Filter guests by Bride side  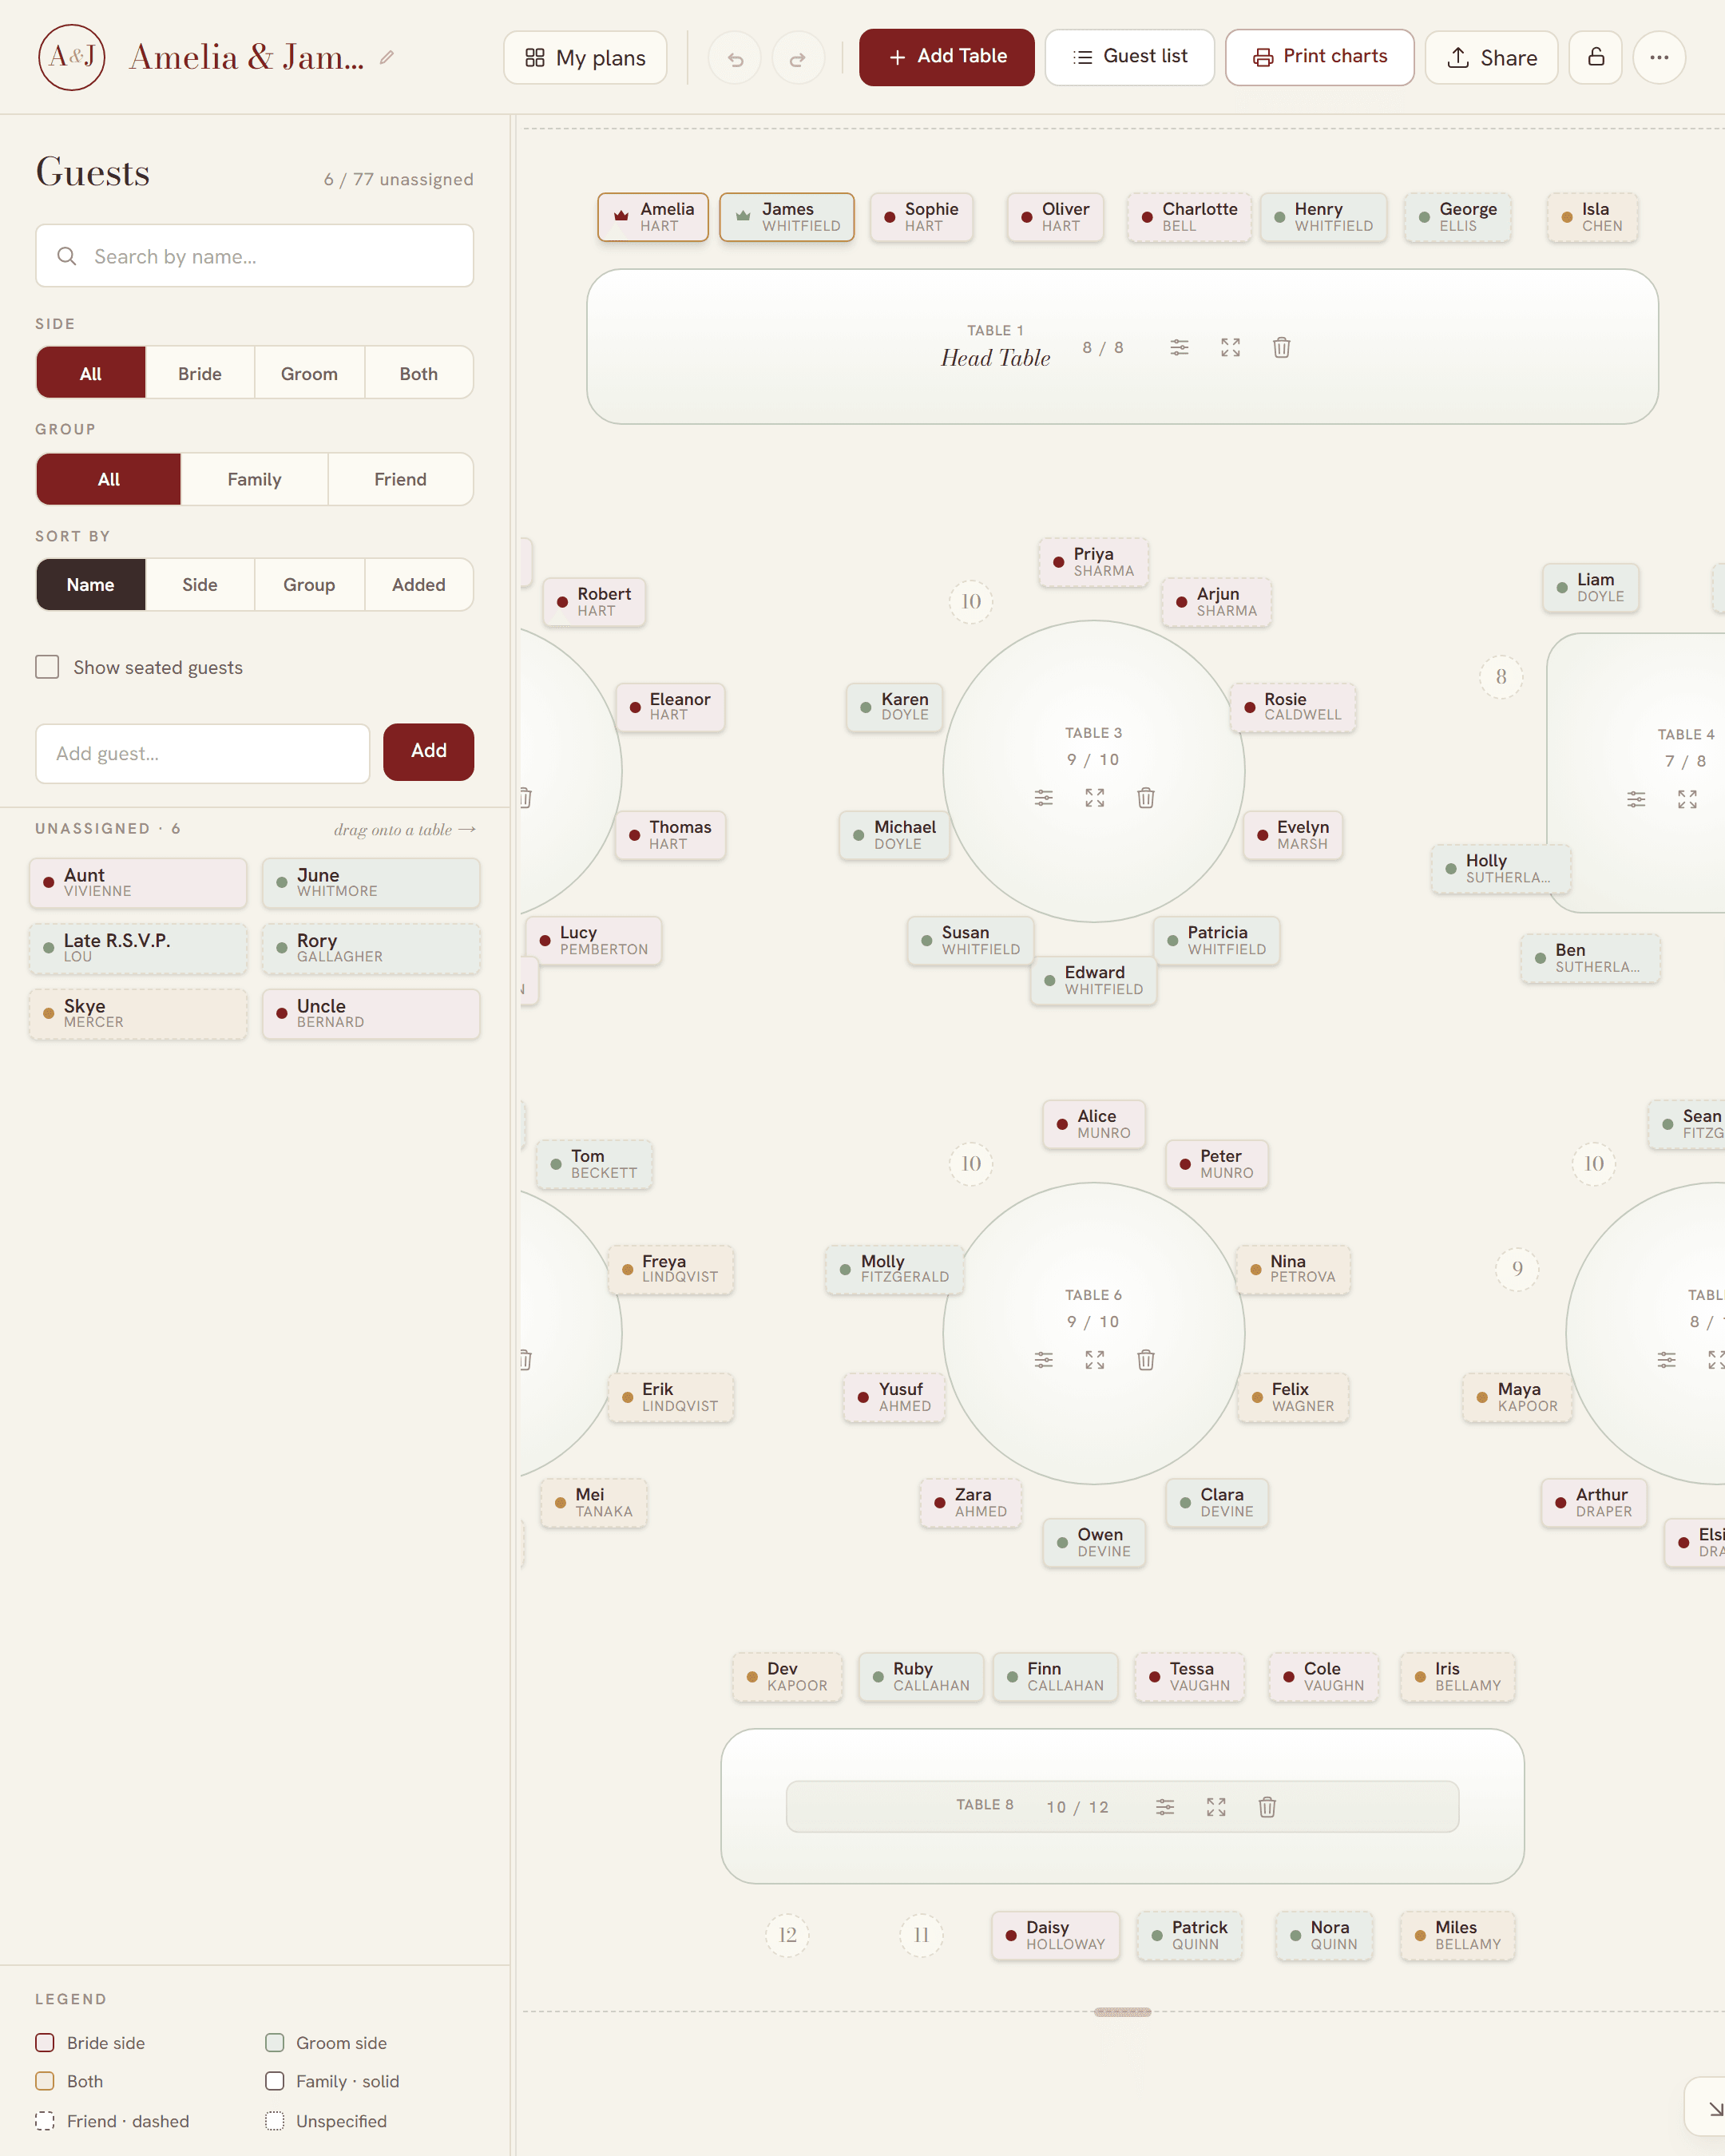point(200,373)
